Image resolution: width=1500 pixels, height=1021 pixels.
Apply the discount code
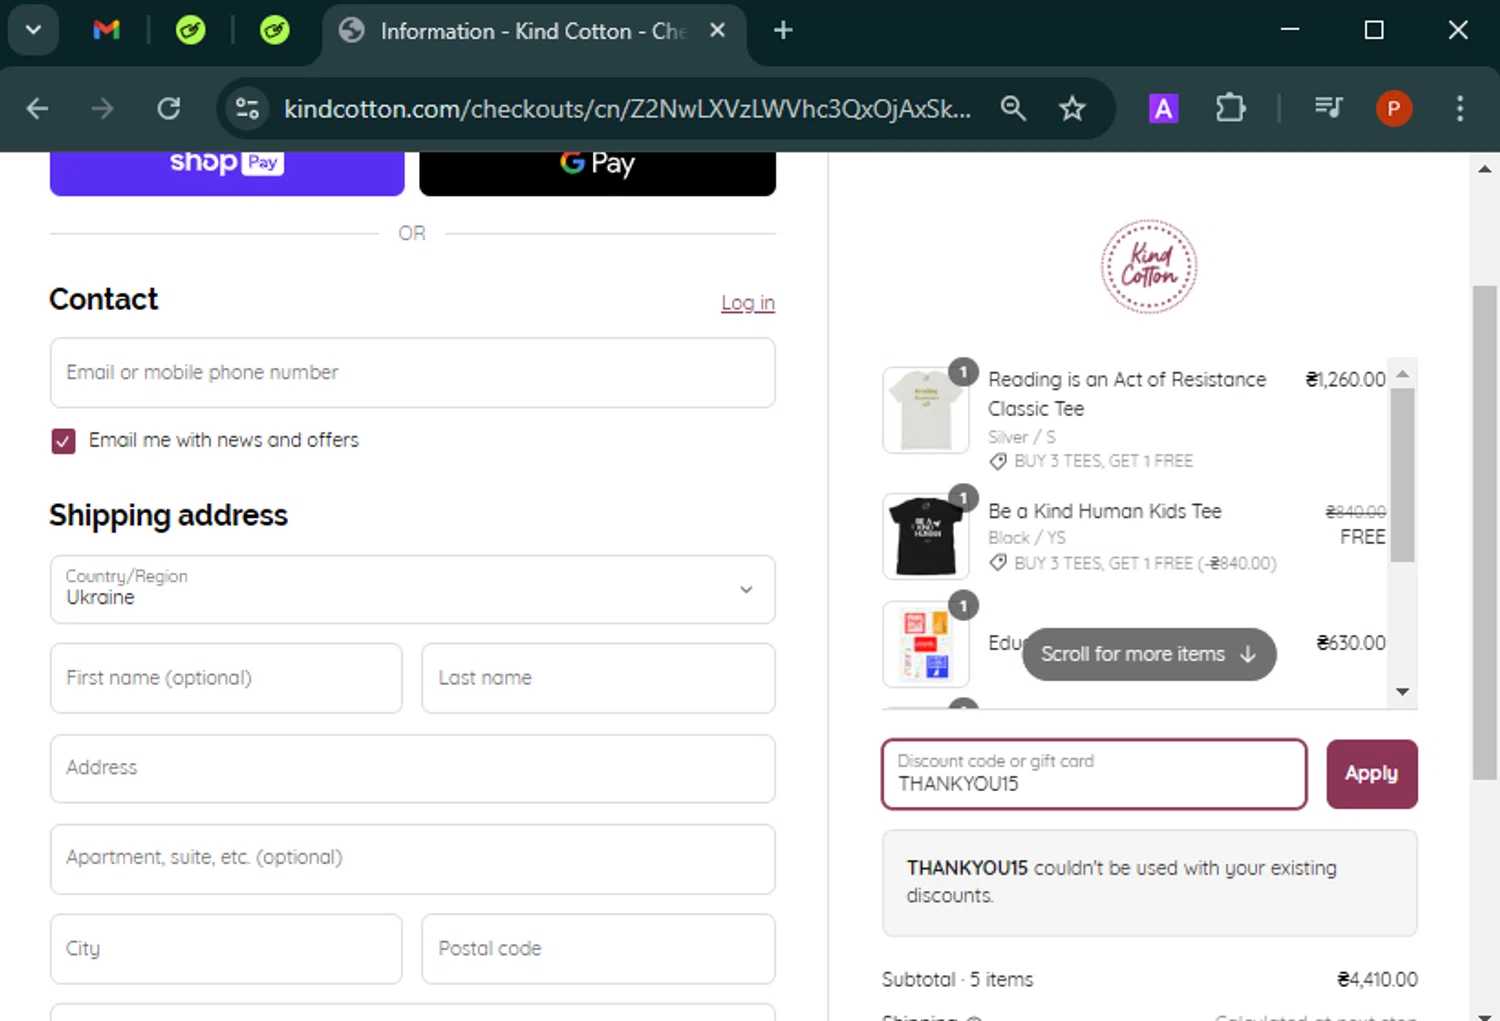pos(1371,774)
